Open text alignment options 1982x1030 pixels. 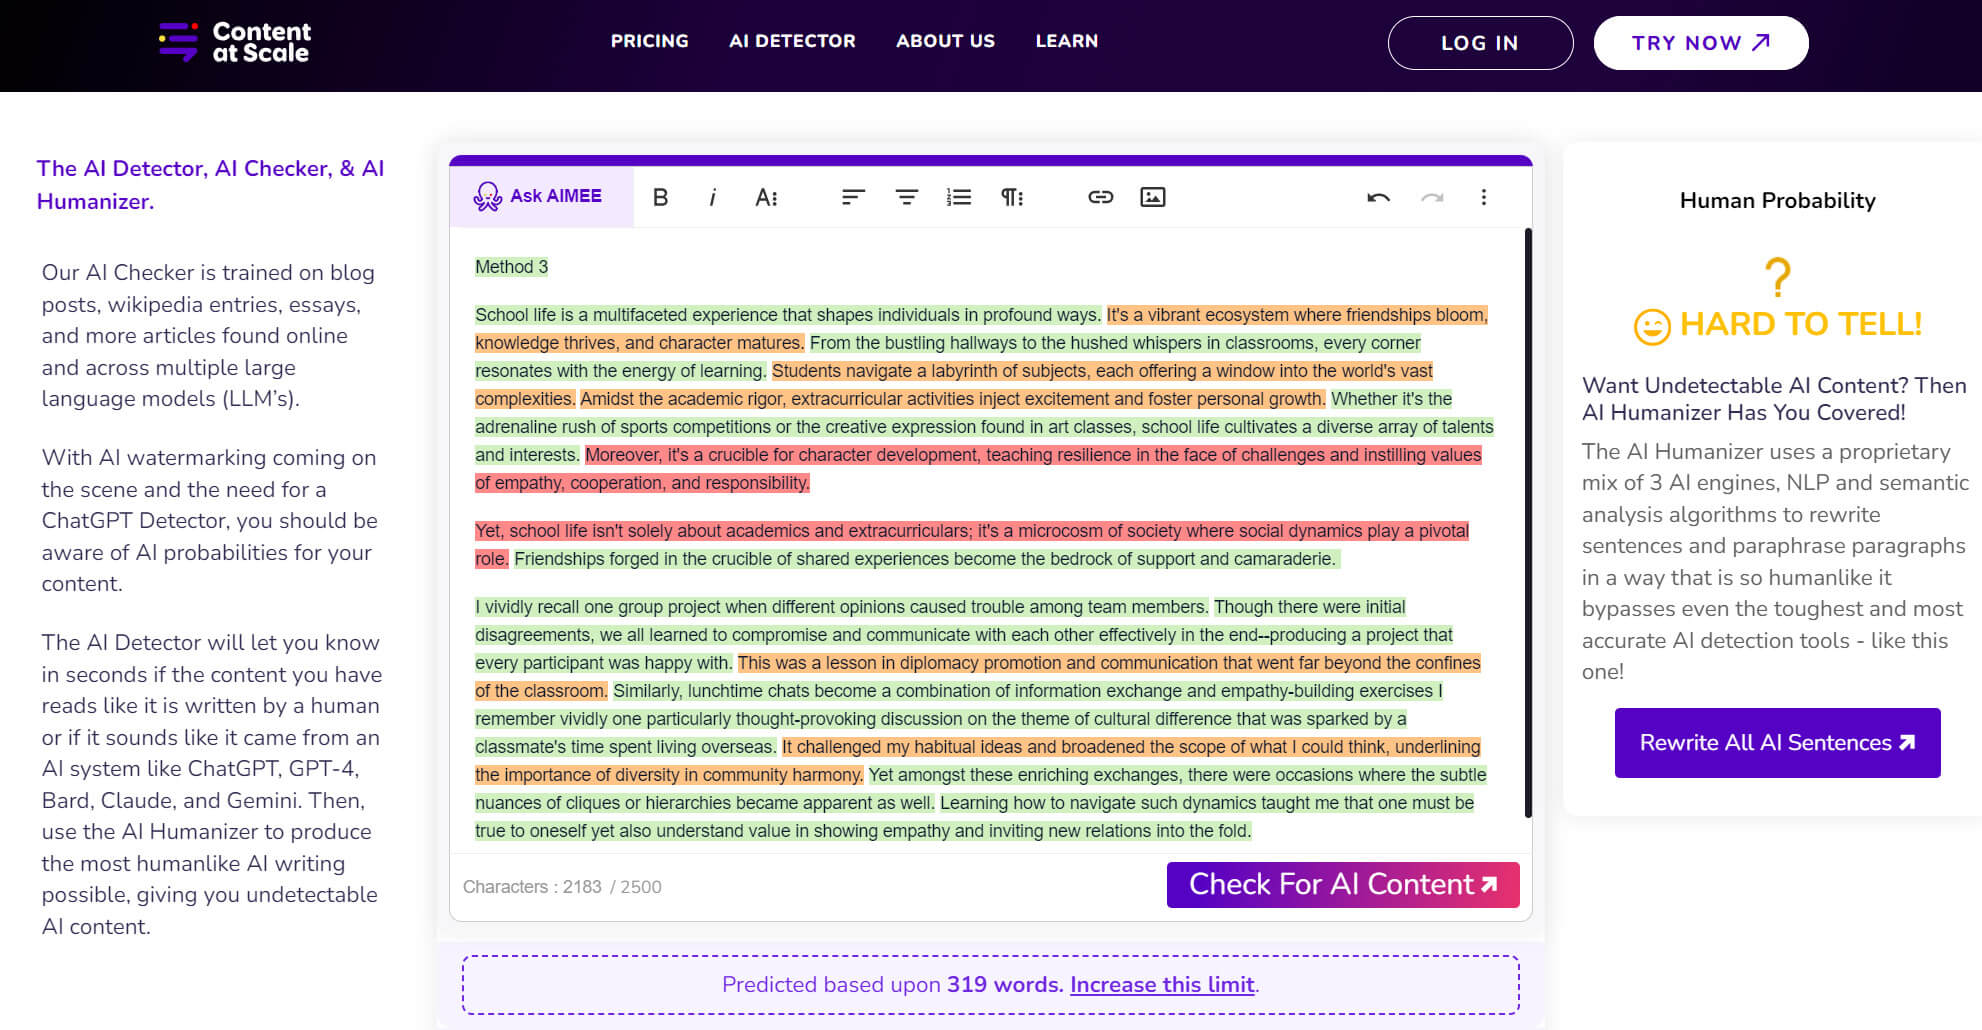coord(853,197)
